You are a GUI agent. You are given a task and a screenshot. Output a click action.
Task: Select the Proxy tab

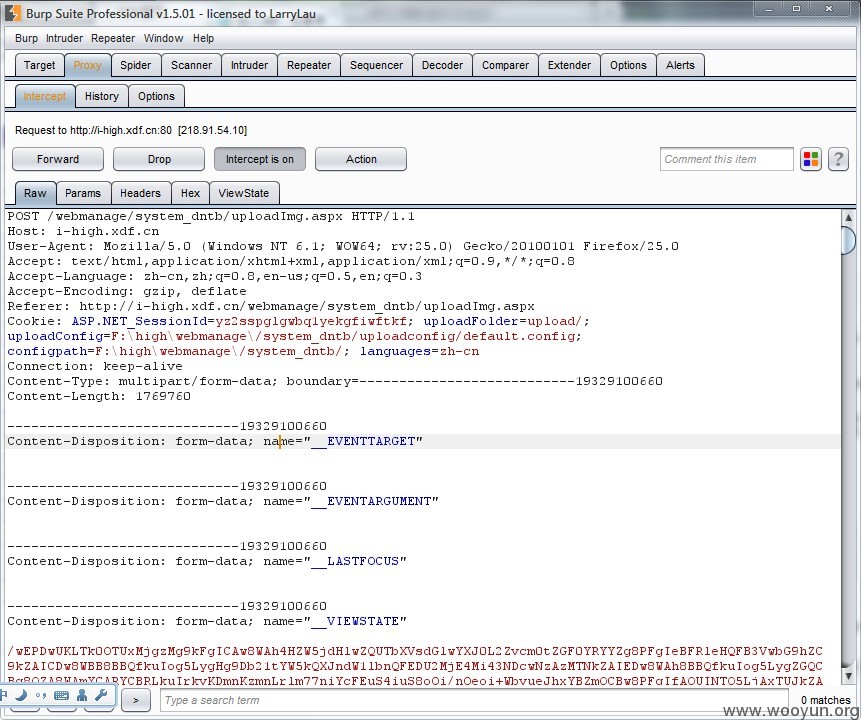(87, 65)
